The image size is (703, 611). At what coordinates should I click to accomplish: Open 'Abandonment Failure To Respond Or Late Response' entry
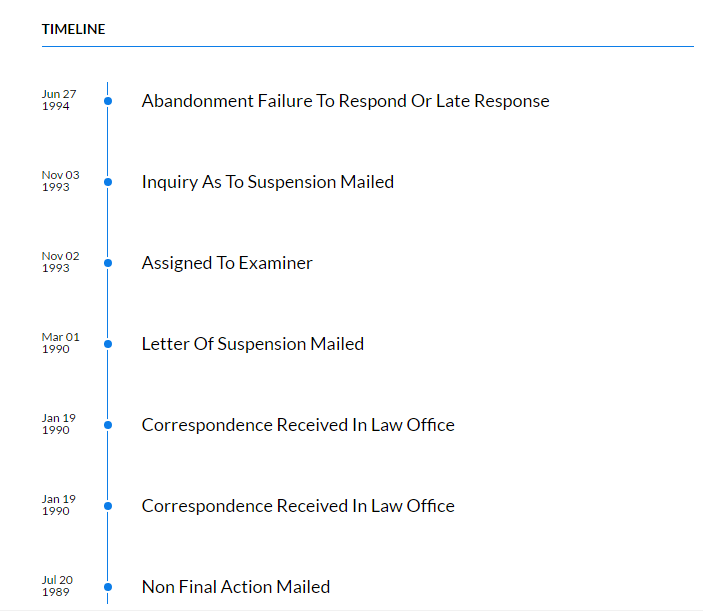[345, 101]
